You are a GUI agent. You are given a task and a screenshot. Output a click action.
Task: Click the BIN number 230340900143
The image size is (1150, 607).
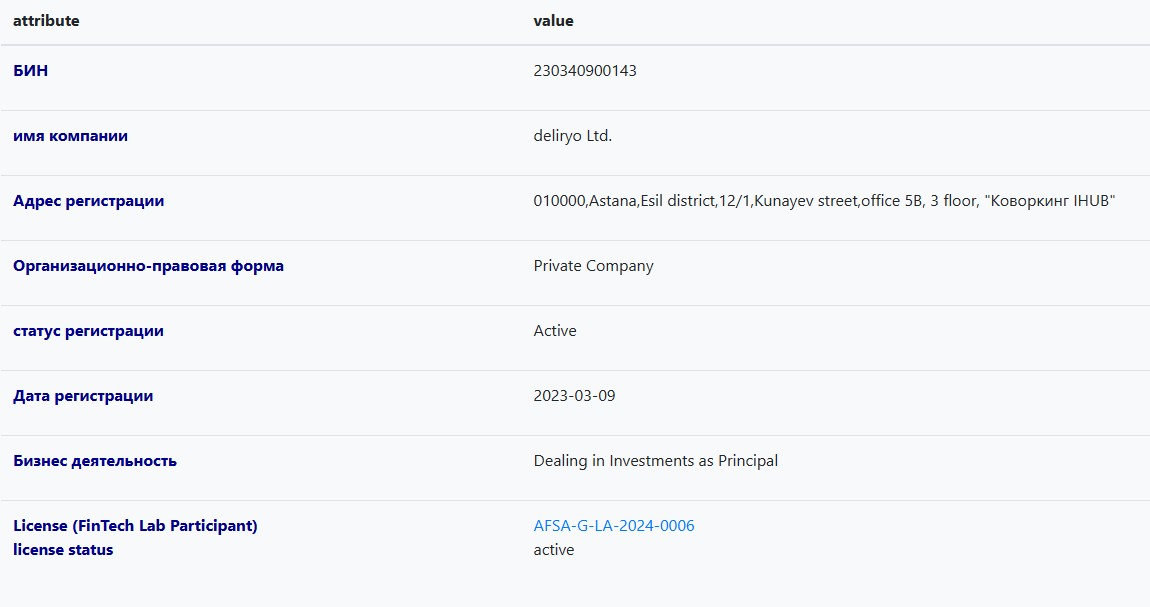pyautogui.click(x=585, y=71)
